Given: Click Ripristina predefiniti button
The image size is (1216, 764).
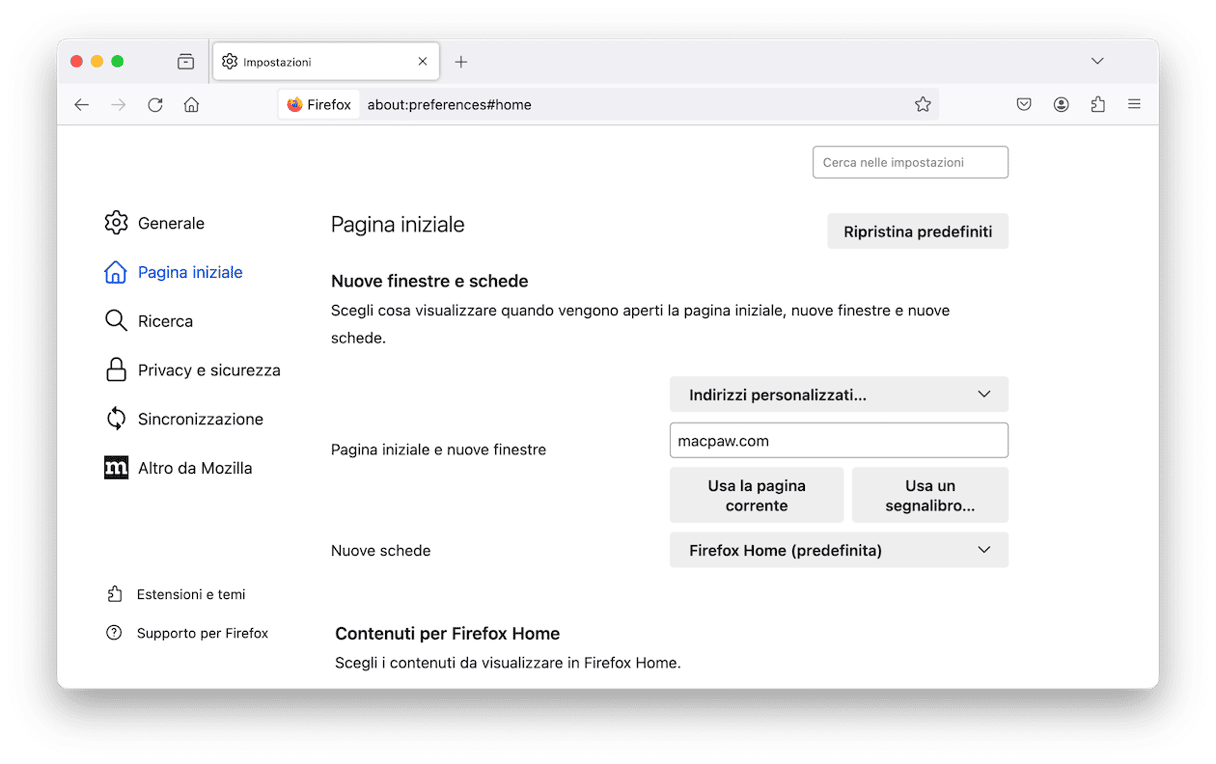Looking at the screenshot, I should coord(918,232).
